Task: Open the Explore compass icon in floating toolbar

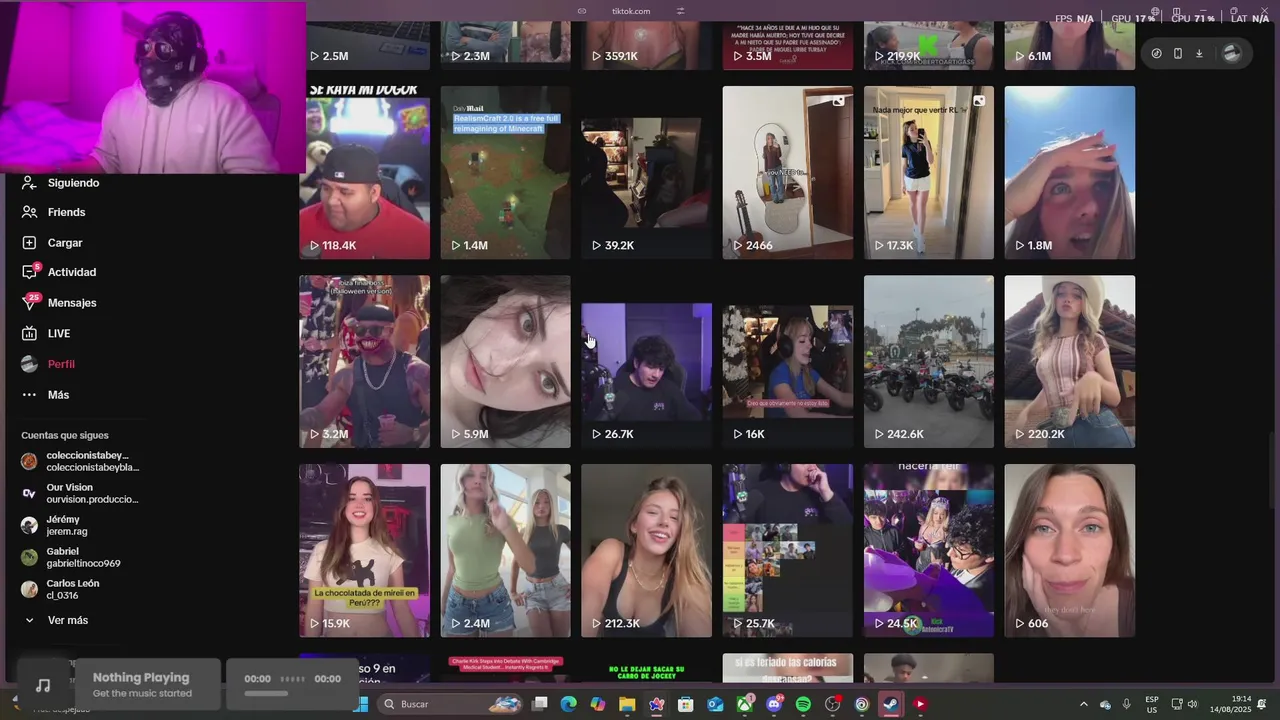Action: pos(1156,54)
